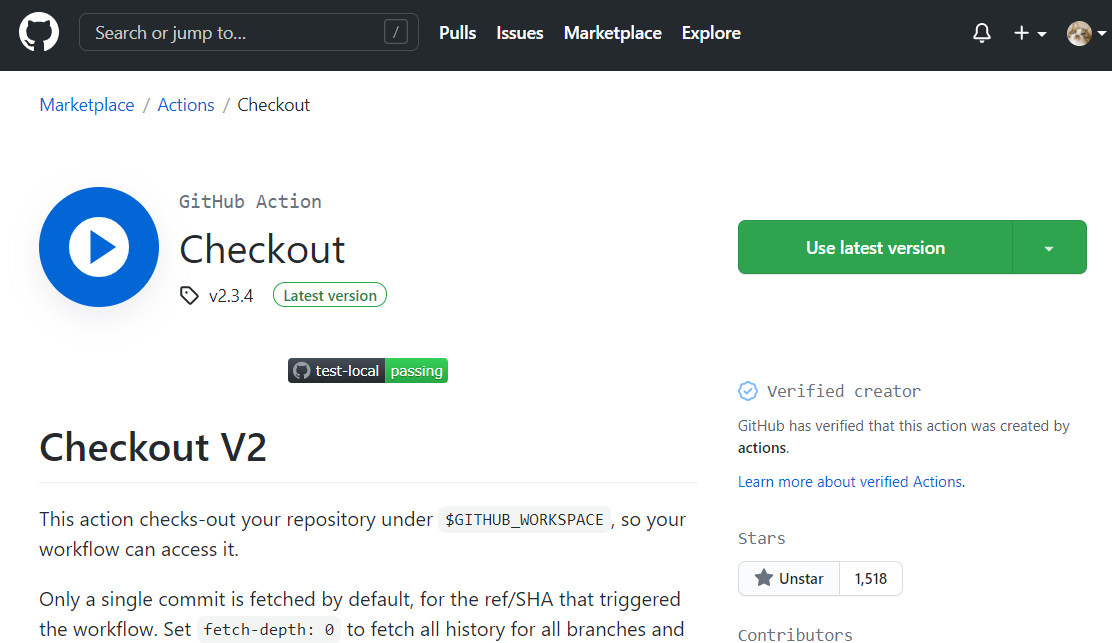Click the Checkout action's blue play logo
Viewport: 1112px width, 643px height.
(99, 247)
